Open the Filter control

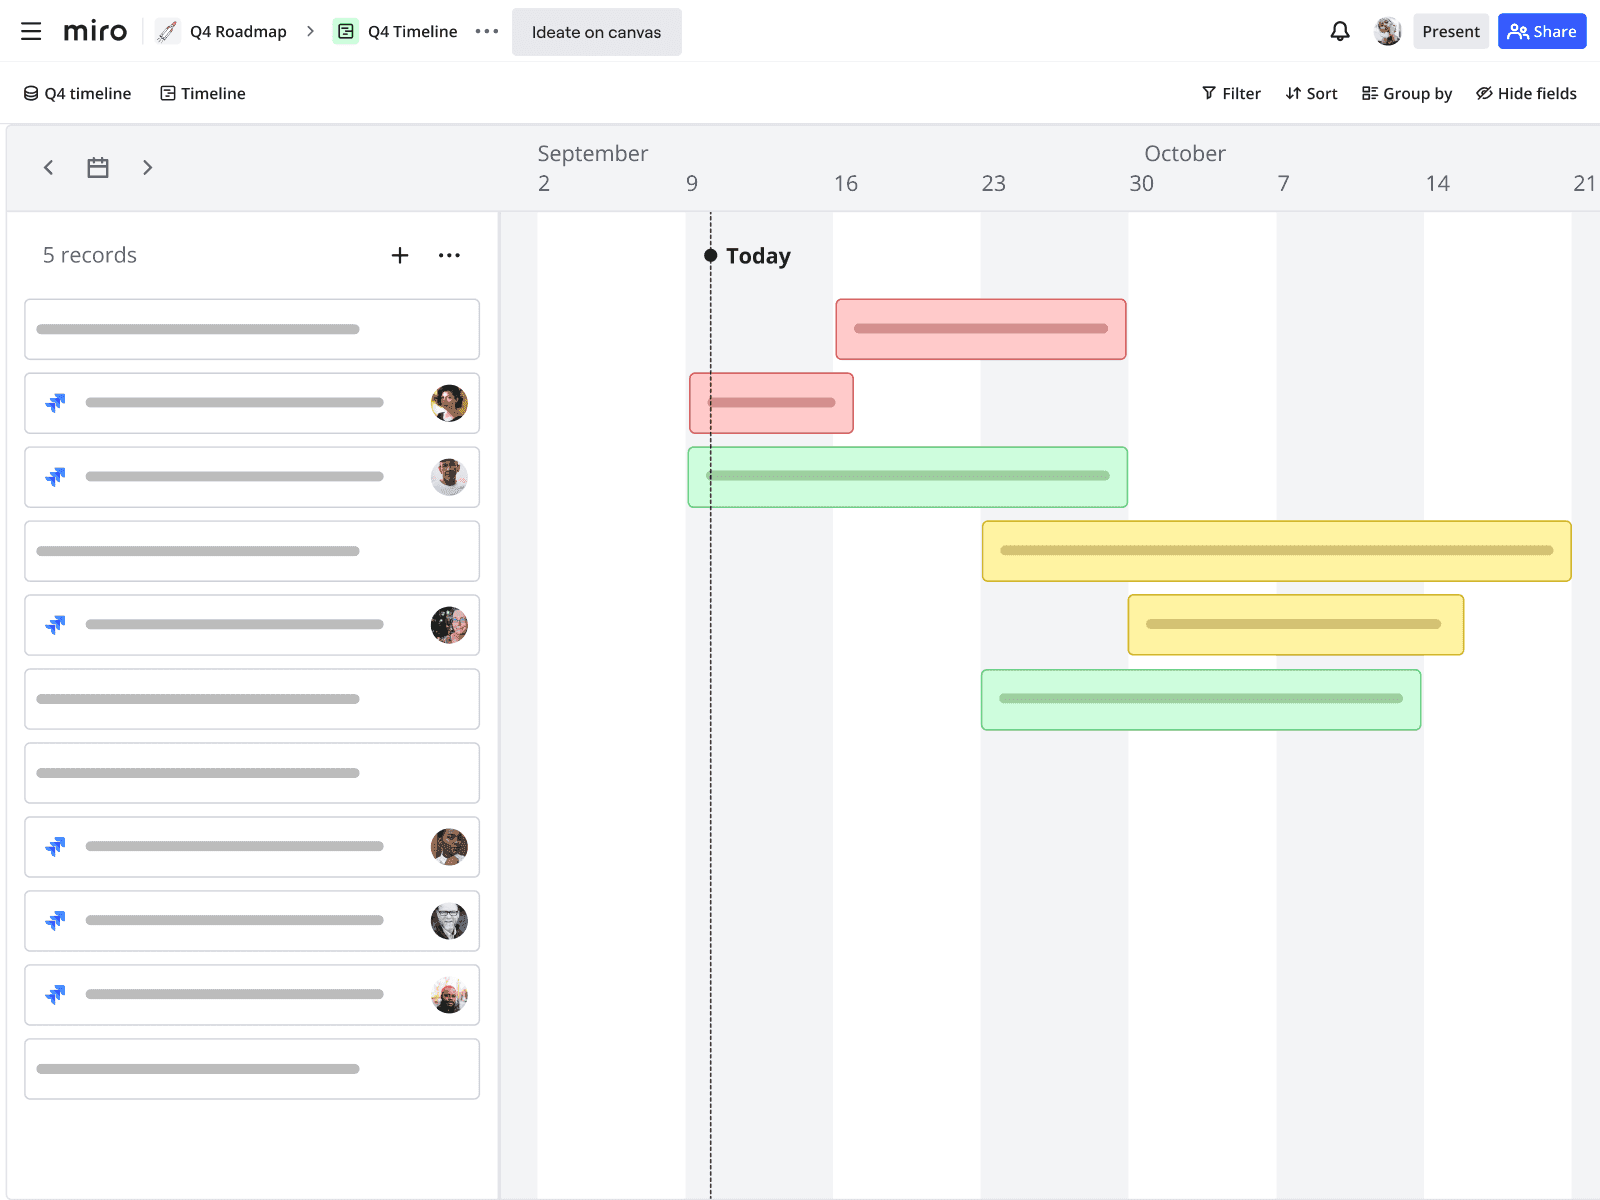point(1231,94)
